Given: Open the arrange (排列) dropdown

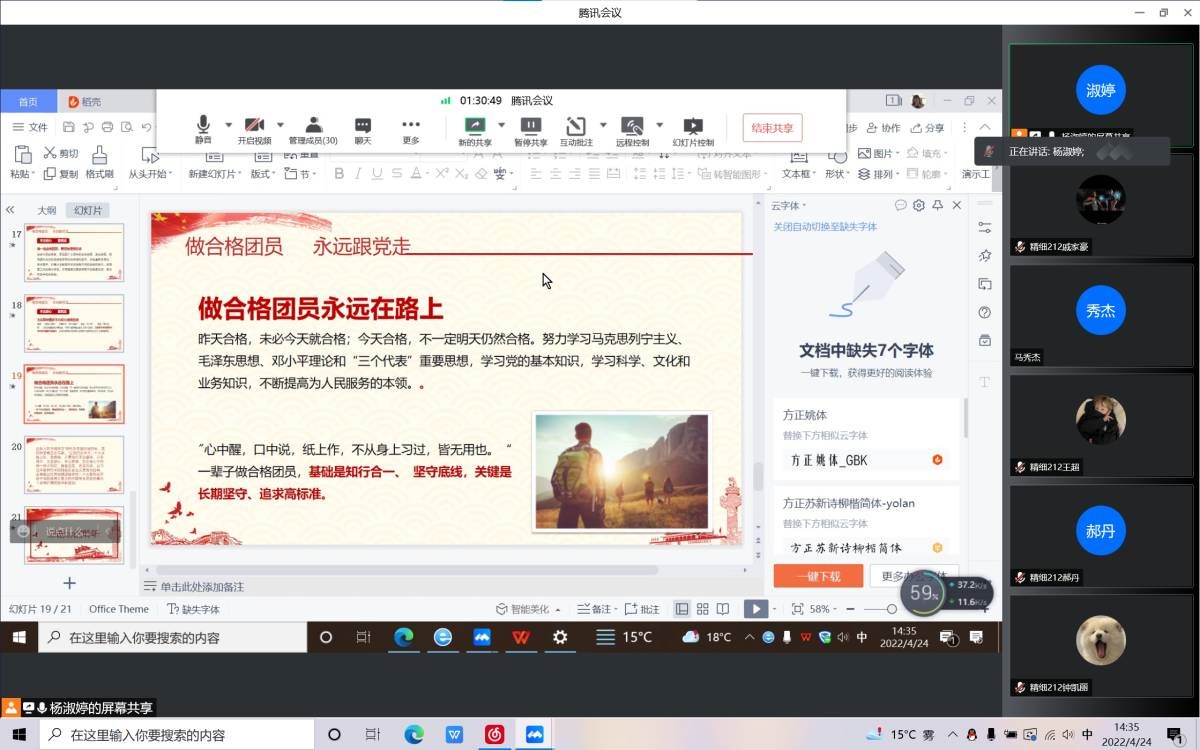Looking at the screenshot, I should pos(879,174).
